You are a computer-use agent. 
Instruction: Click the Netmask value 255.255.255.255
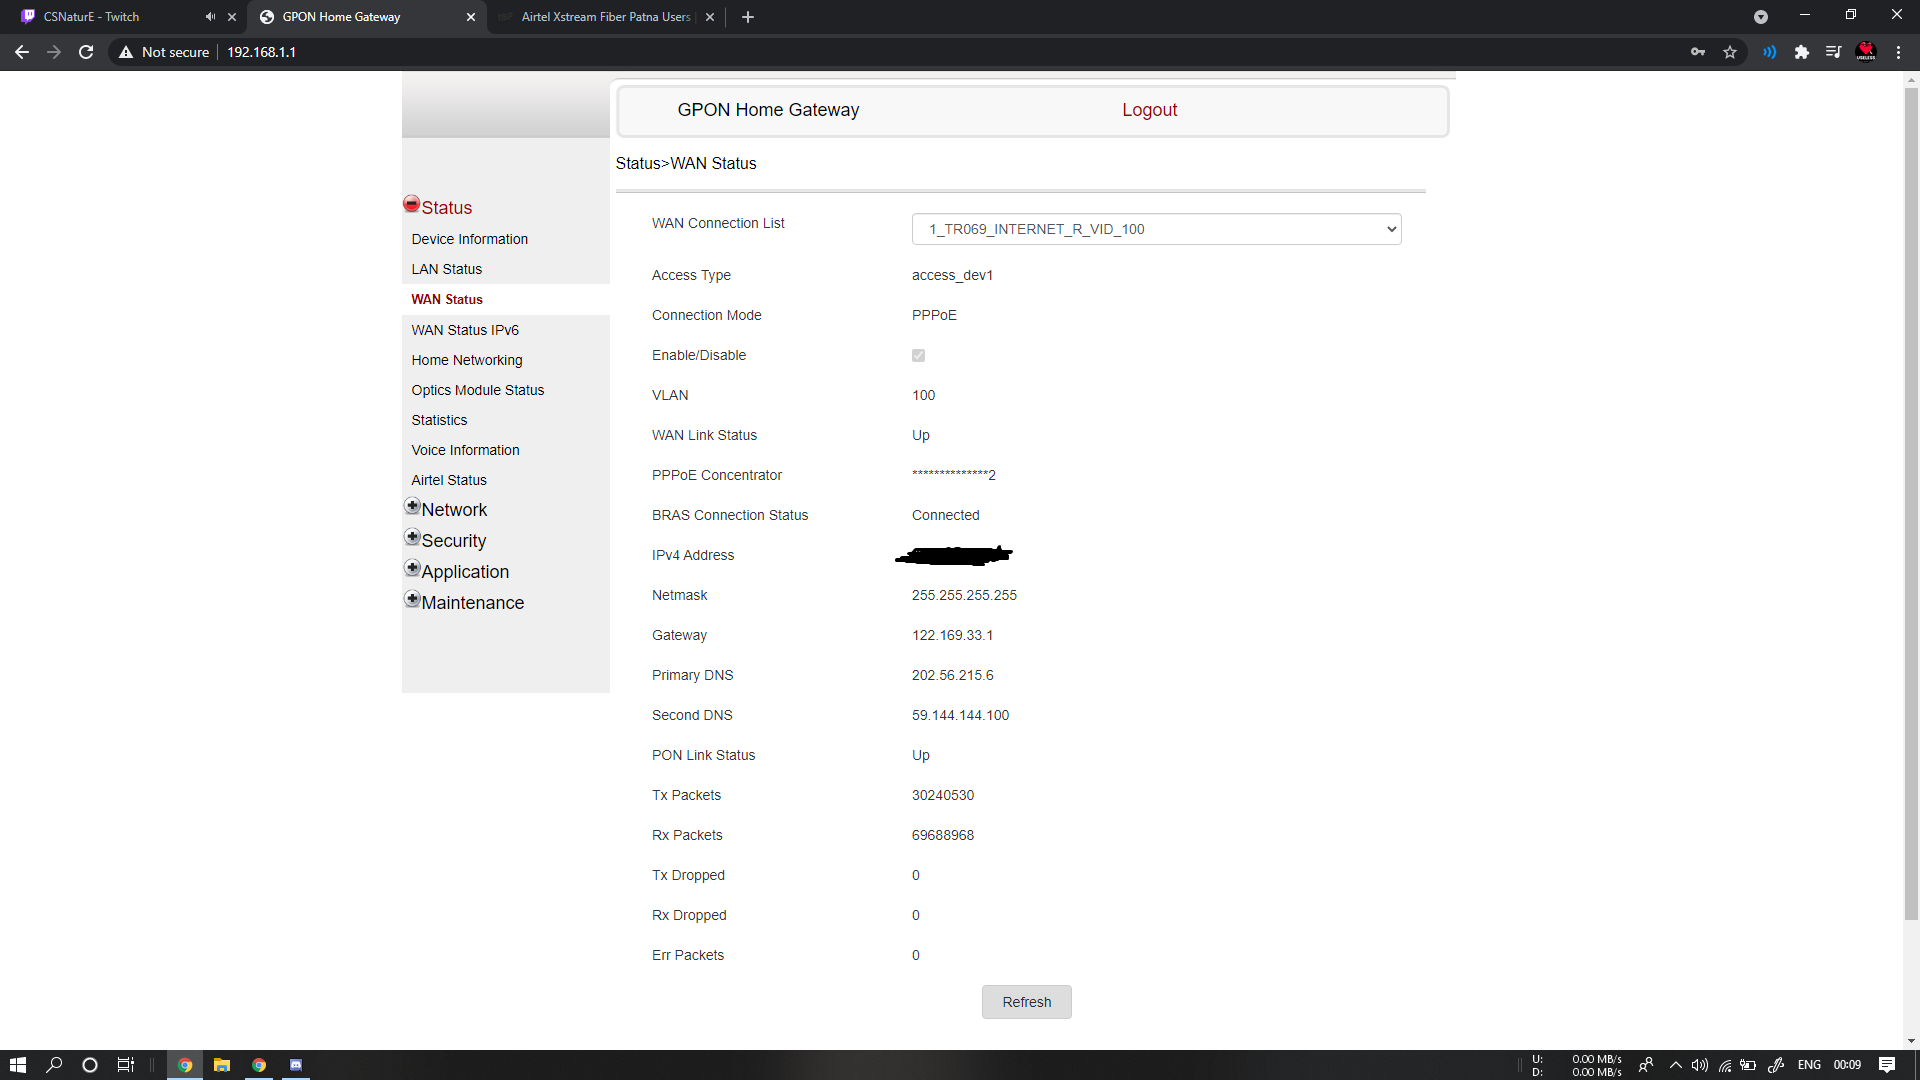point(964,595)
